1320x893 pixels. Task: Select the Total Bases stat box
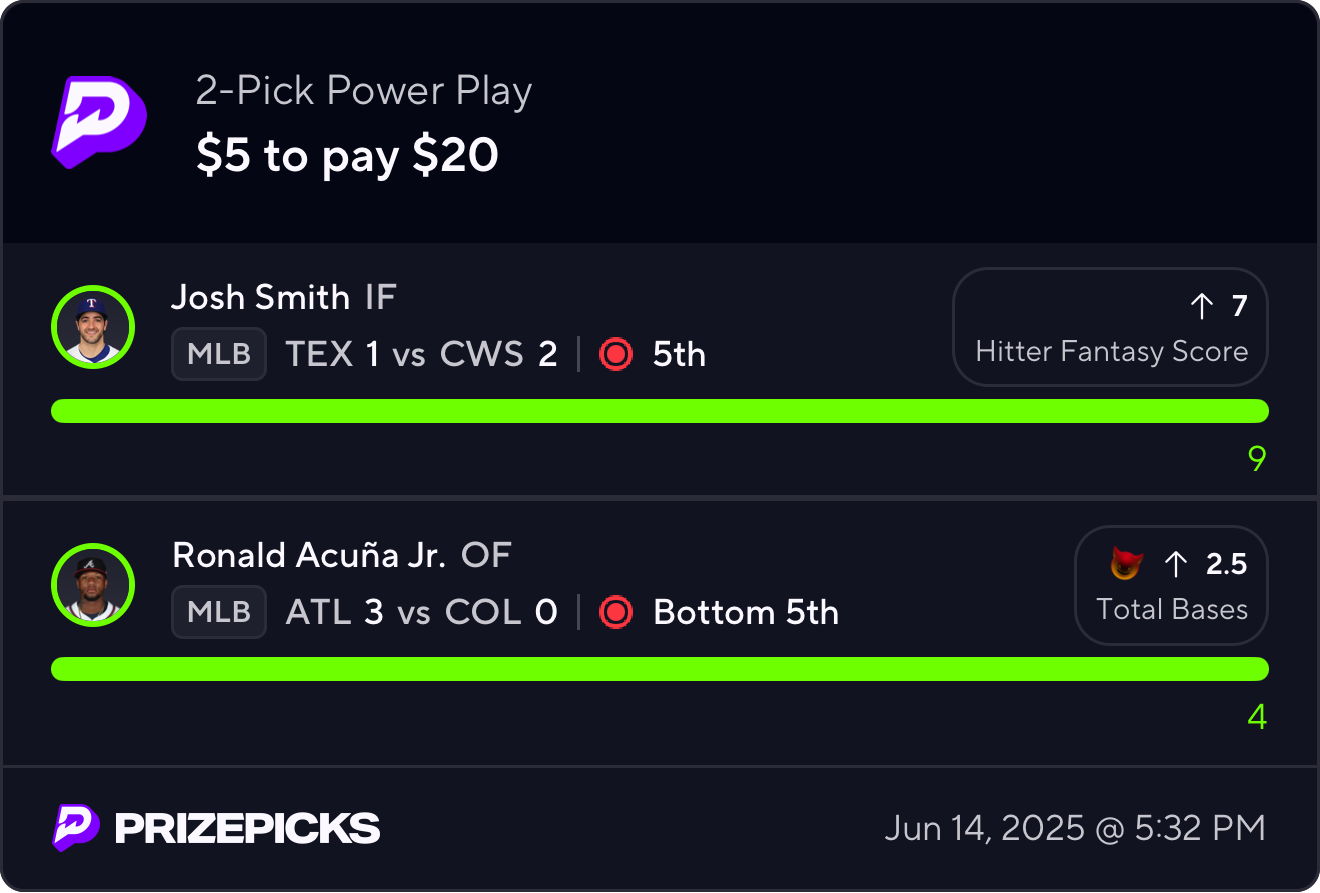pos(1171,585)
